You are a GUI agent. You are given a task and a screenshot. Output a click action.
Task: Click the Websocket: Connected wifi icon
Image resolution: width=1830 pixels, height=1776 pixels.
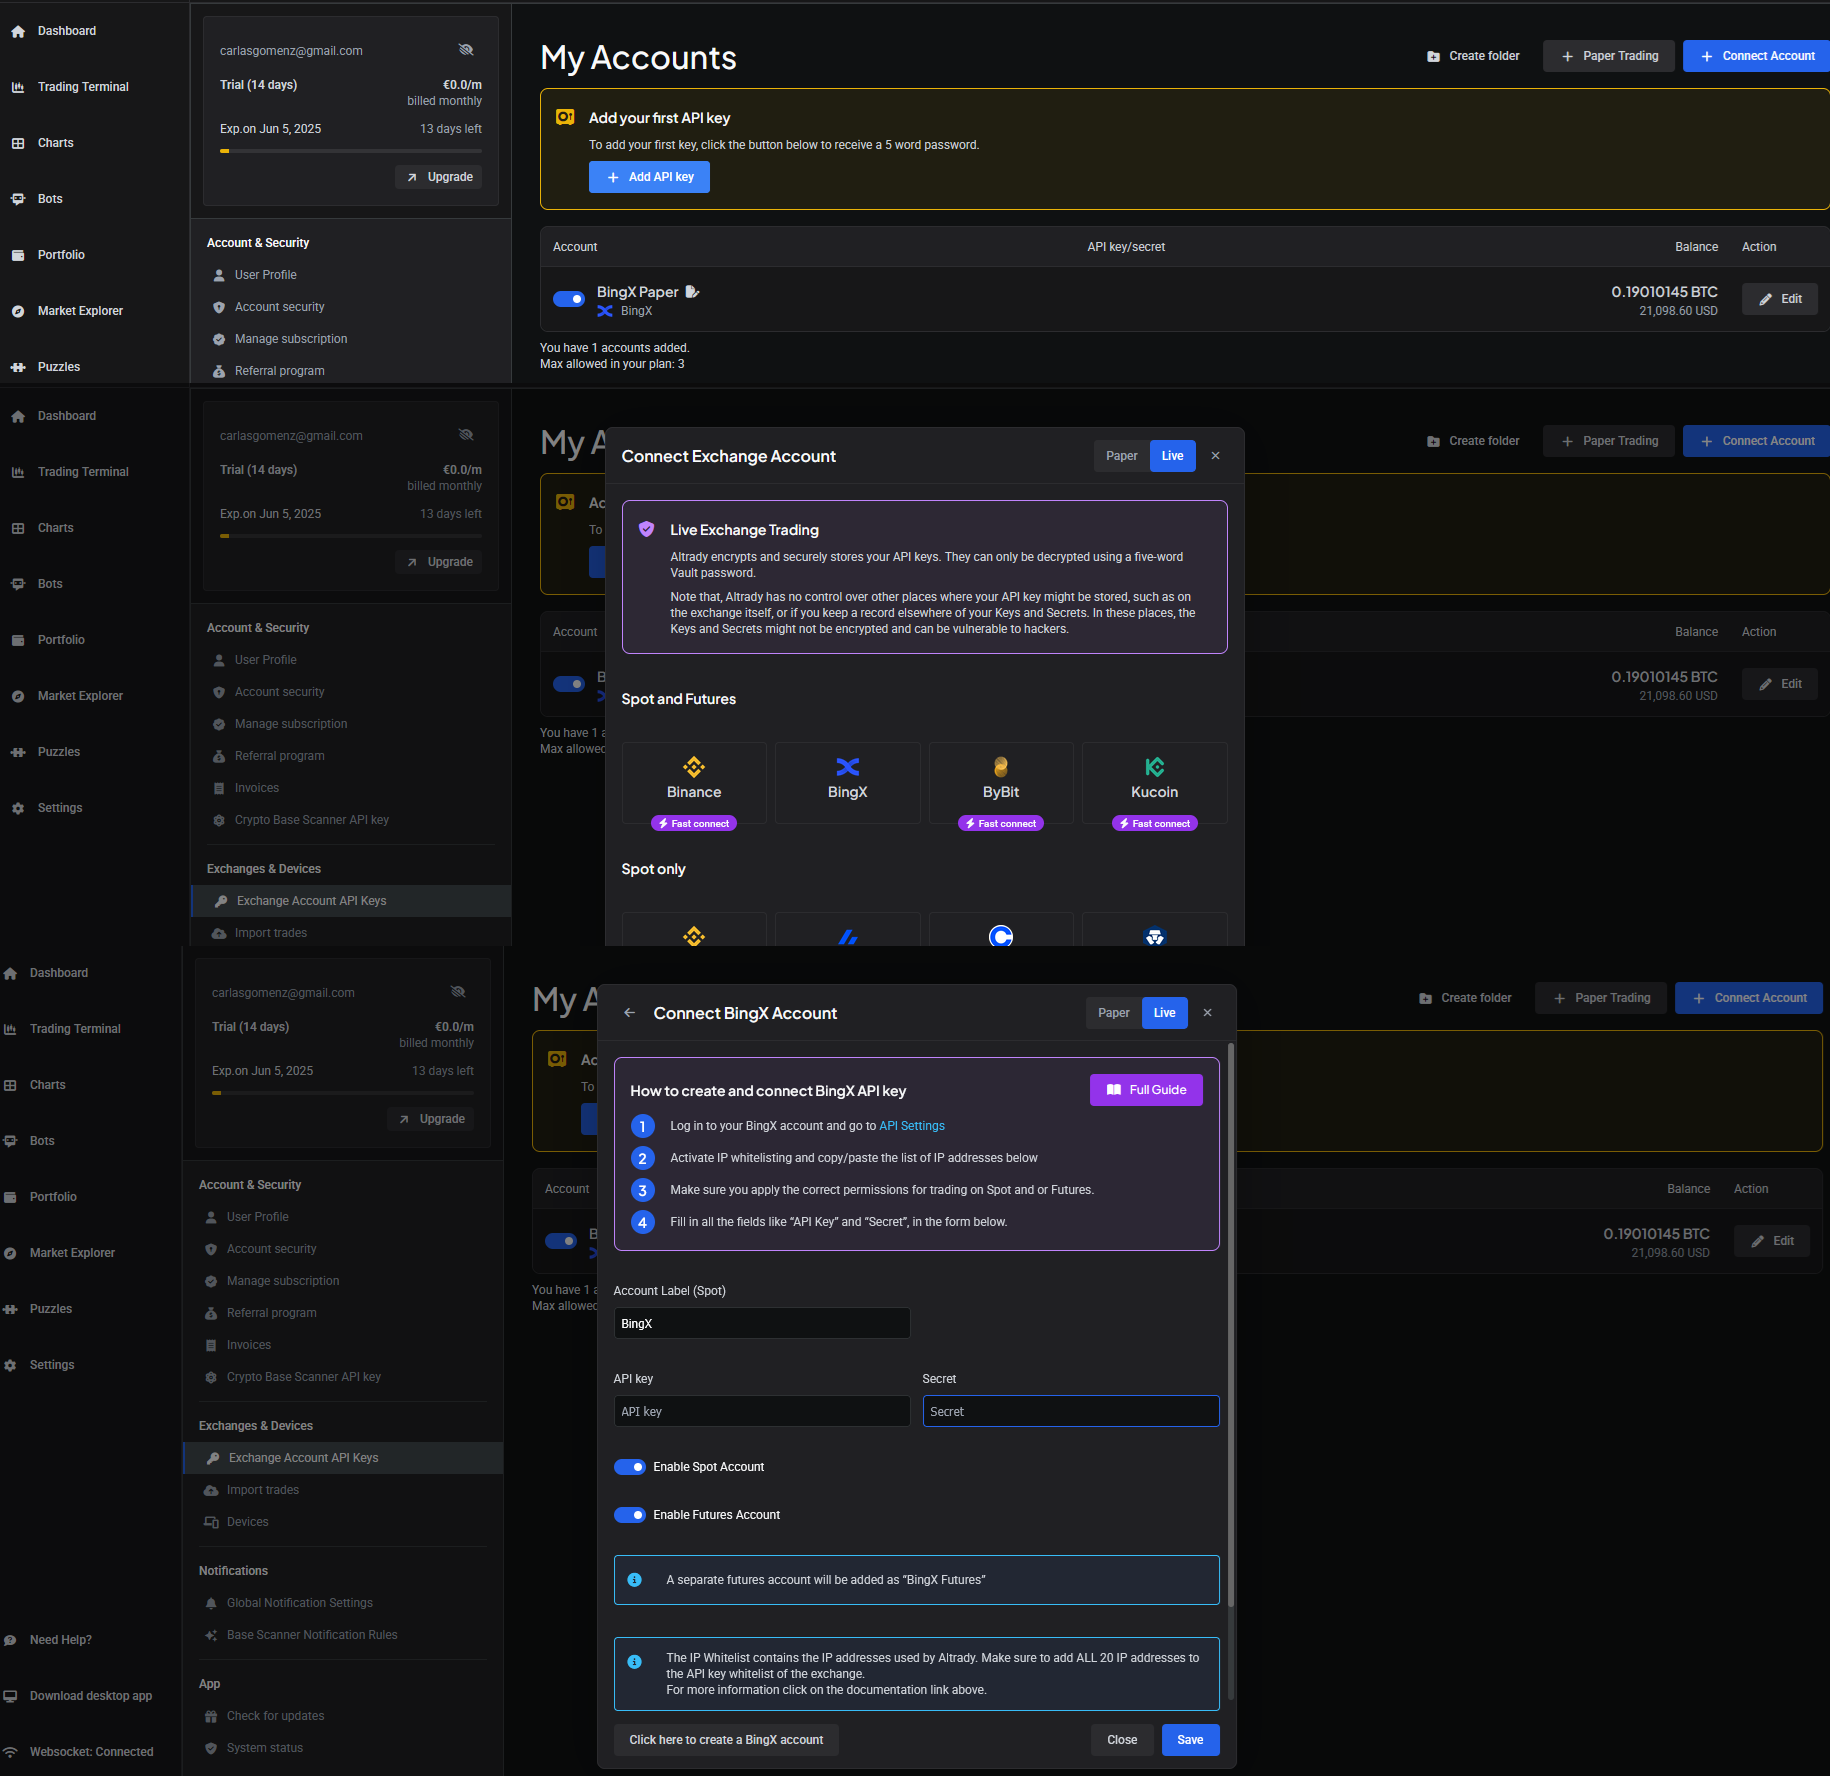10,1752
